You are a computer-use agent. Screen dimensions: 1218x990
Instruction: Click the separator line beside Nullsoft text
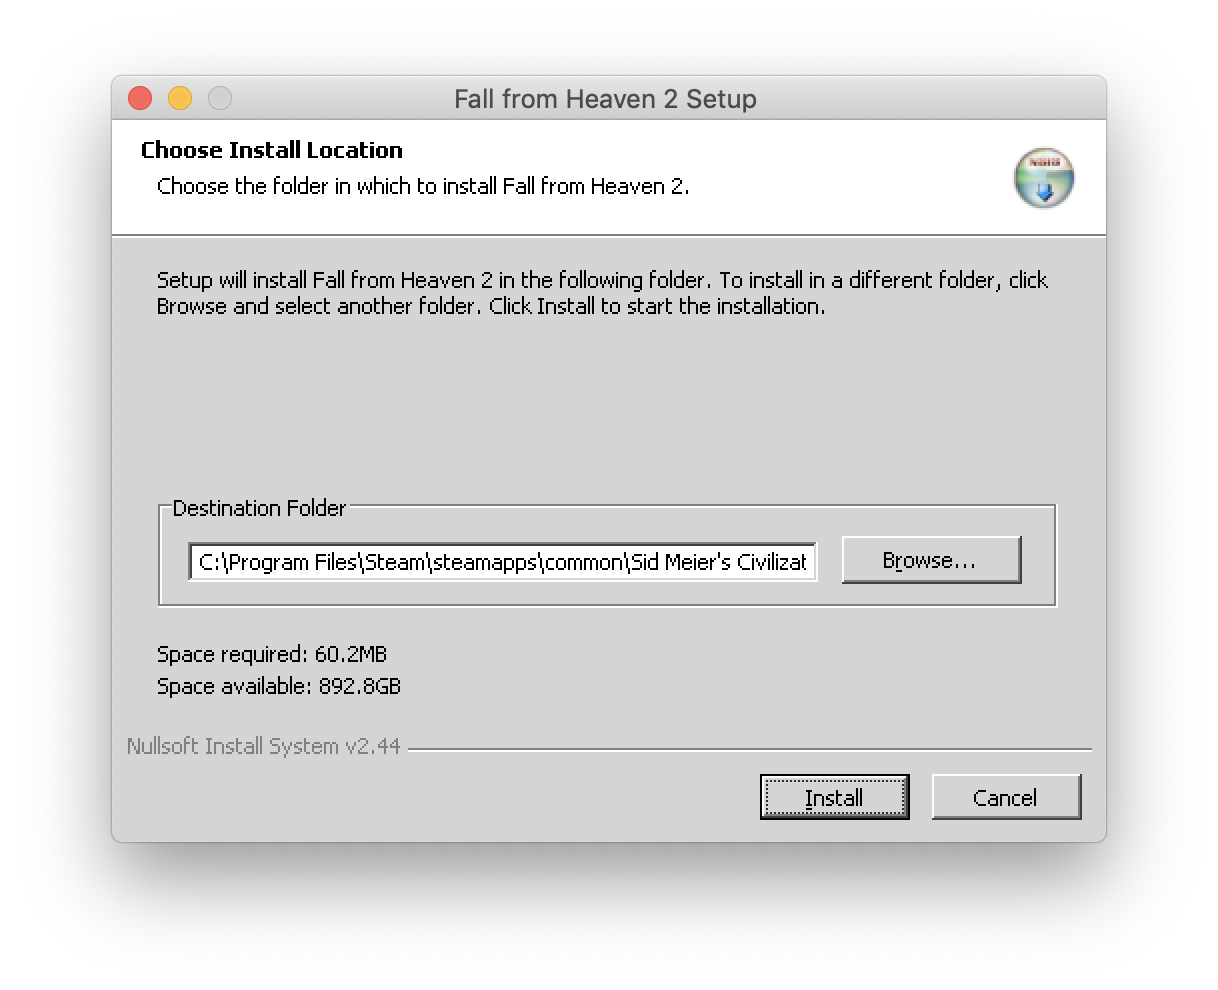[x=750, y=749]
